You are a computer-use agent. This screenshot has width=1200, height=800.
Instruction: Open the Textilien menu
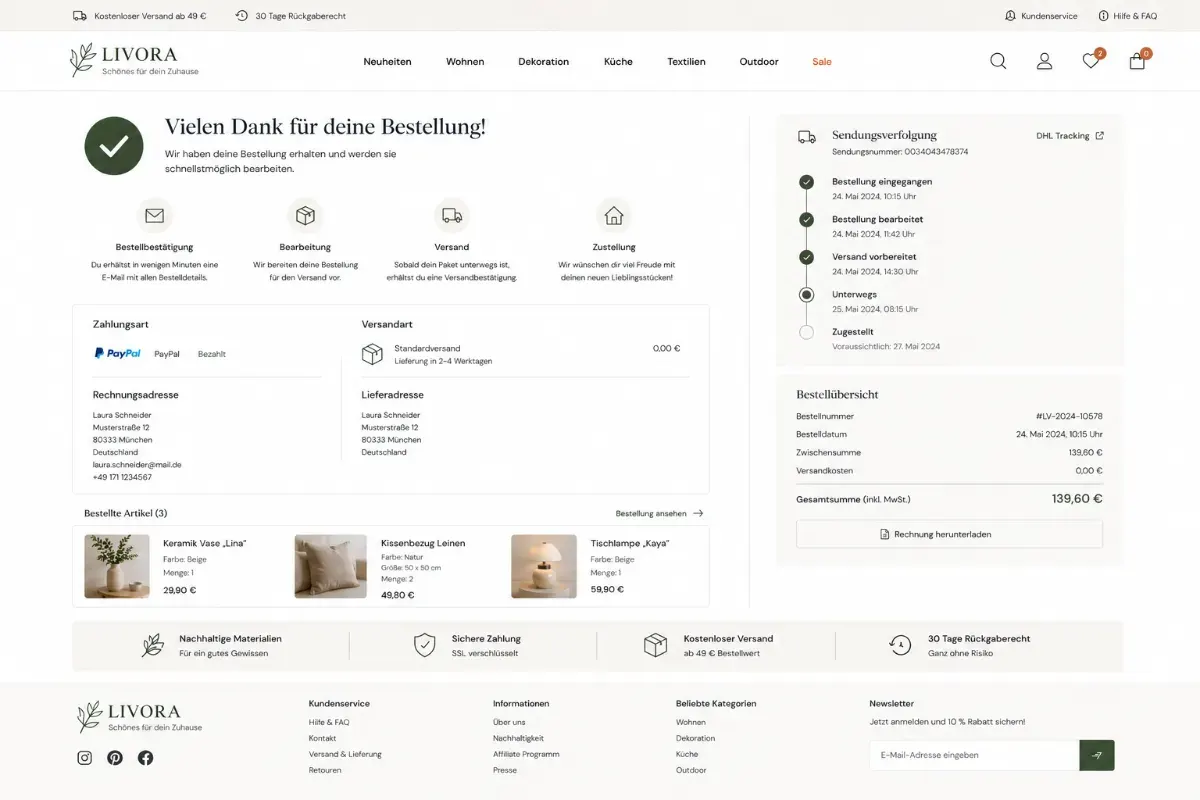[x=686, y=62]
